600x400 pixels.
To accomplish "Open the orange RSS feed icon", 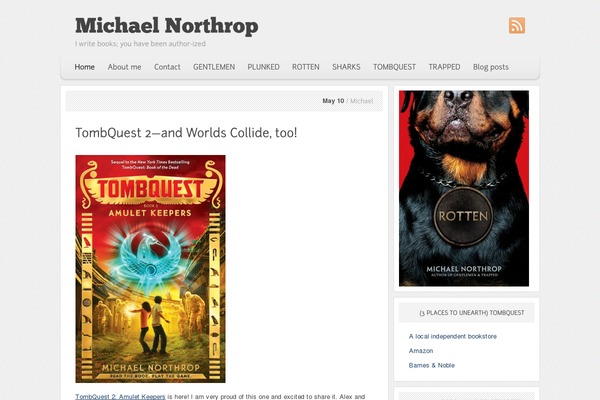I will pyautogui.click(x=517, y=26).
